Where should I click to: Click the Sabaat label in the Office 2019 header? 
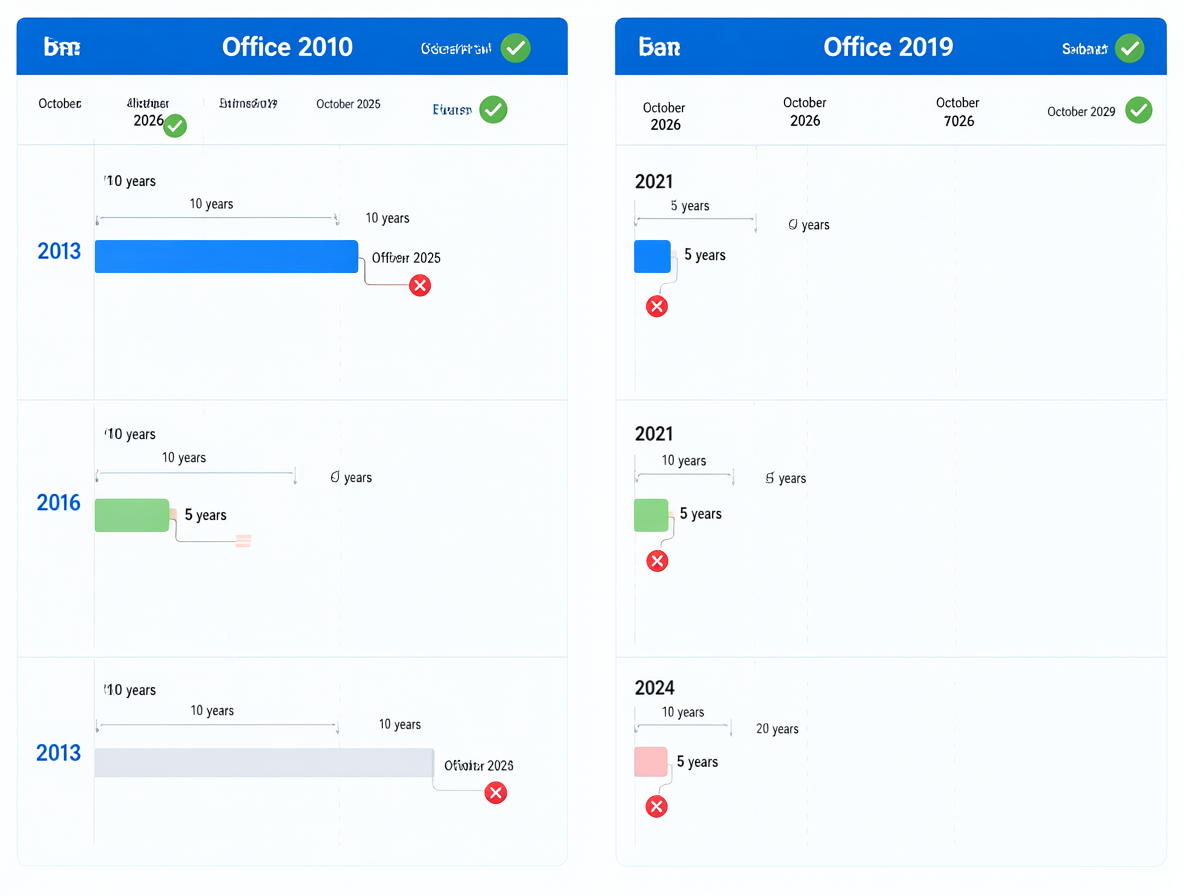1084,49
